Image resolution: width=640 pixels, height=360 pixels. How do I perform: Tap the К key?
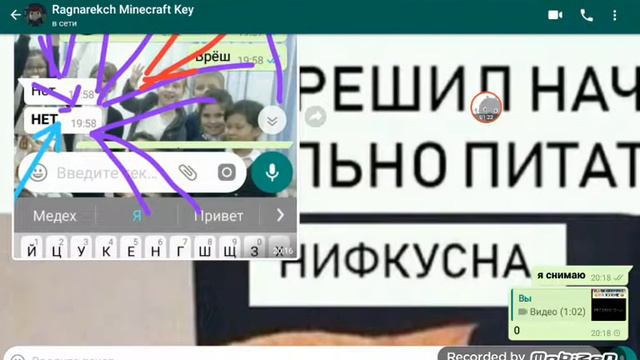(x=106, y=248)
